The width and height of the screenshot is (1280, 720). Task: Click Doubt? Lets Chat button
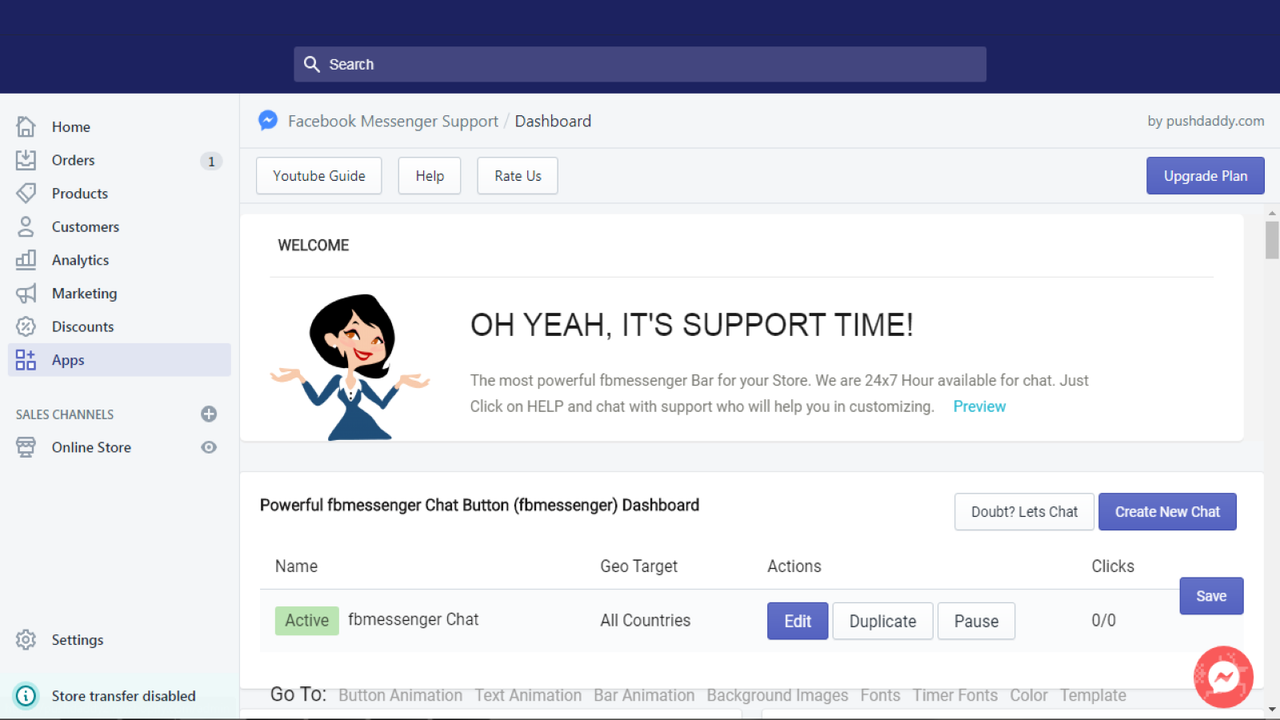pos(1024,512)
